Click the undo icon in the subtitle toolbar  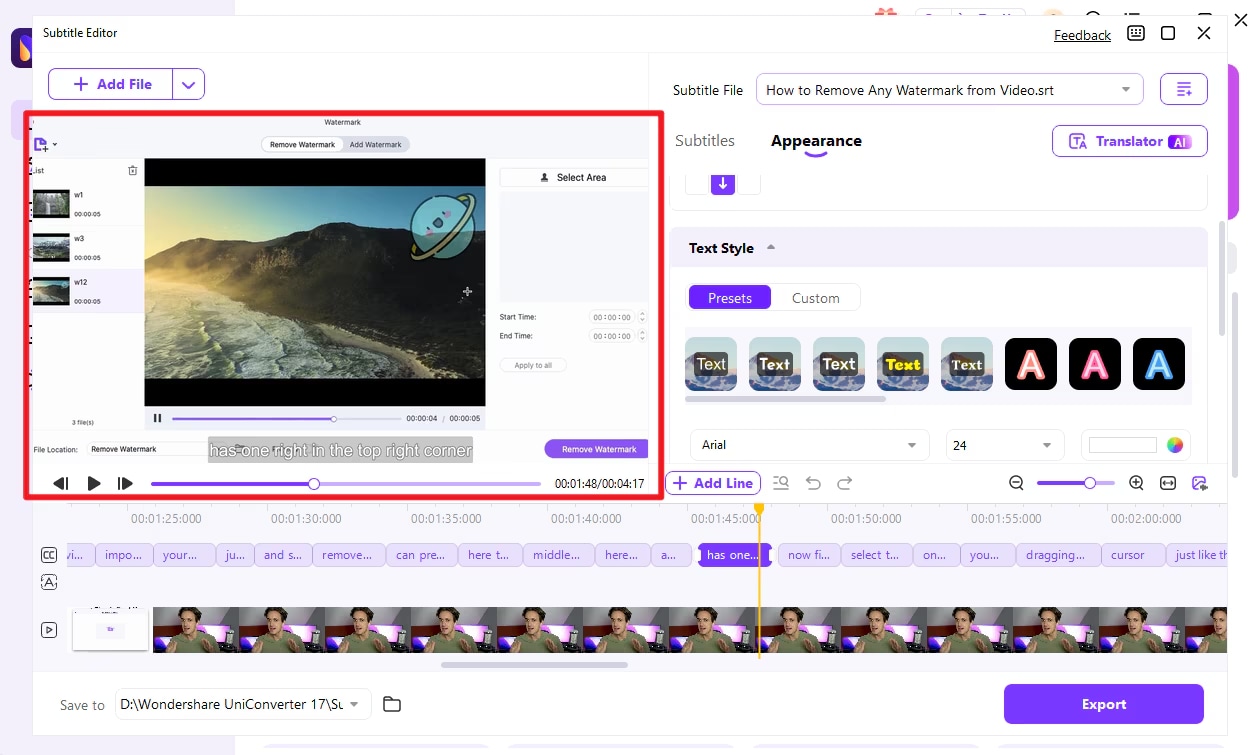[x=813, y=482]
